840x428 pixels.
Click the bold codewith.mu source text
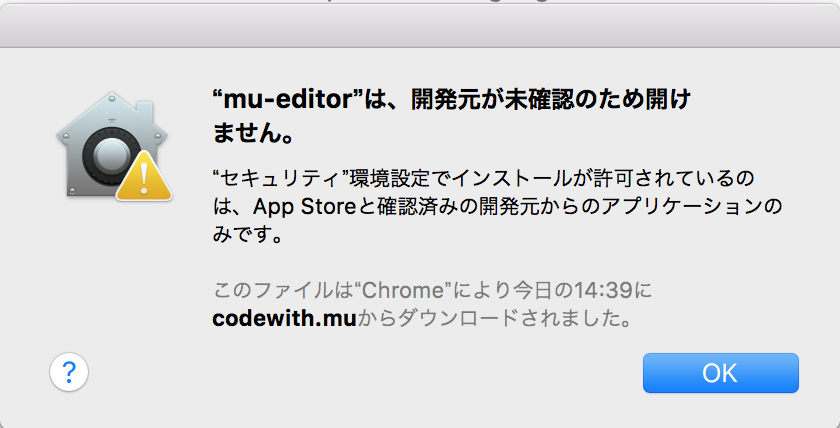pyautogui.click(x=284, y=319)
